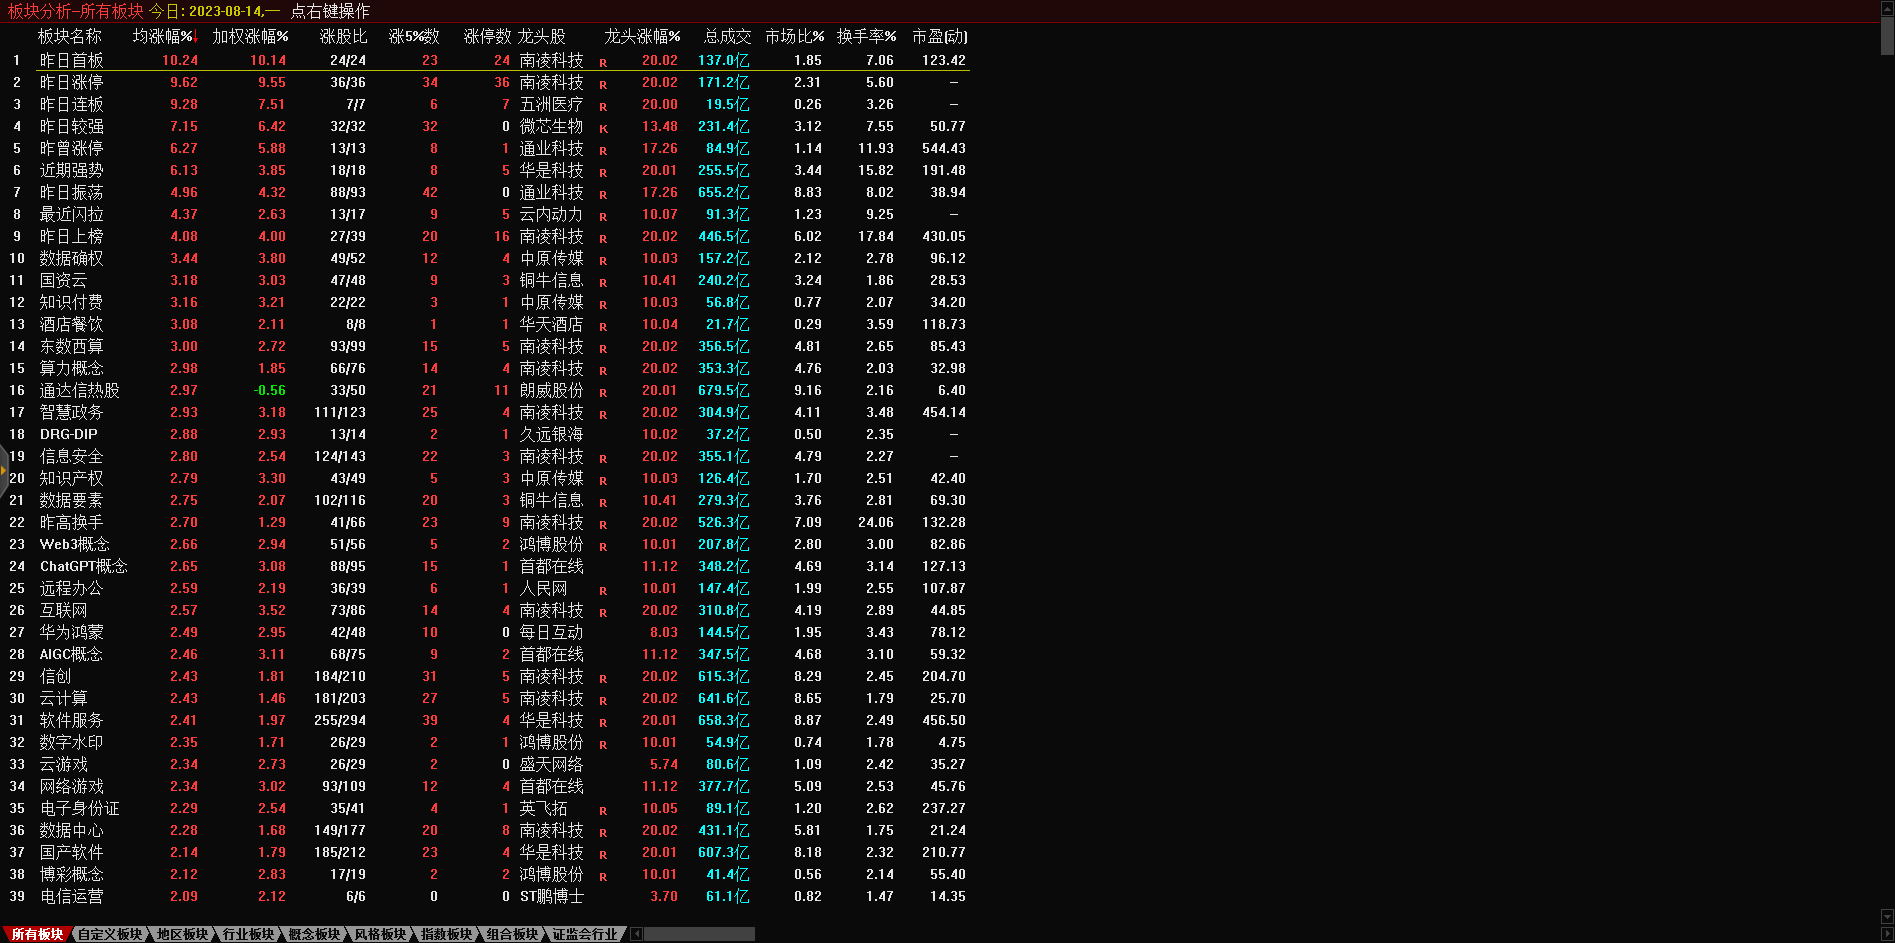Viewport: 1895px width, 943px height.
Task: Click the R marker in 远程办公 row
Action: pos(603,590)
